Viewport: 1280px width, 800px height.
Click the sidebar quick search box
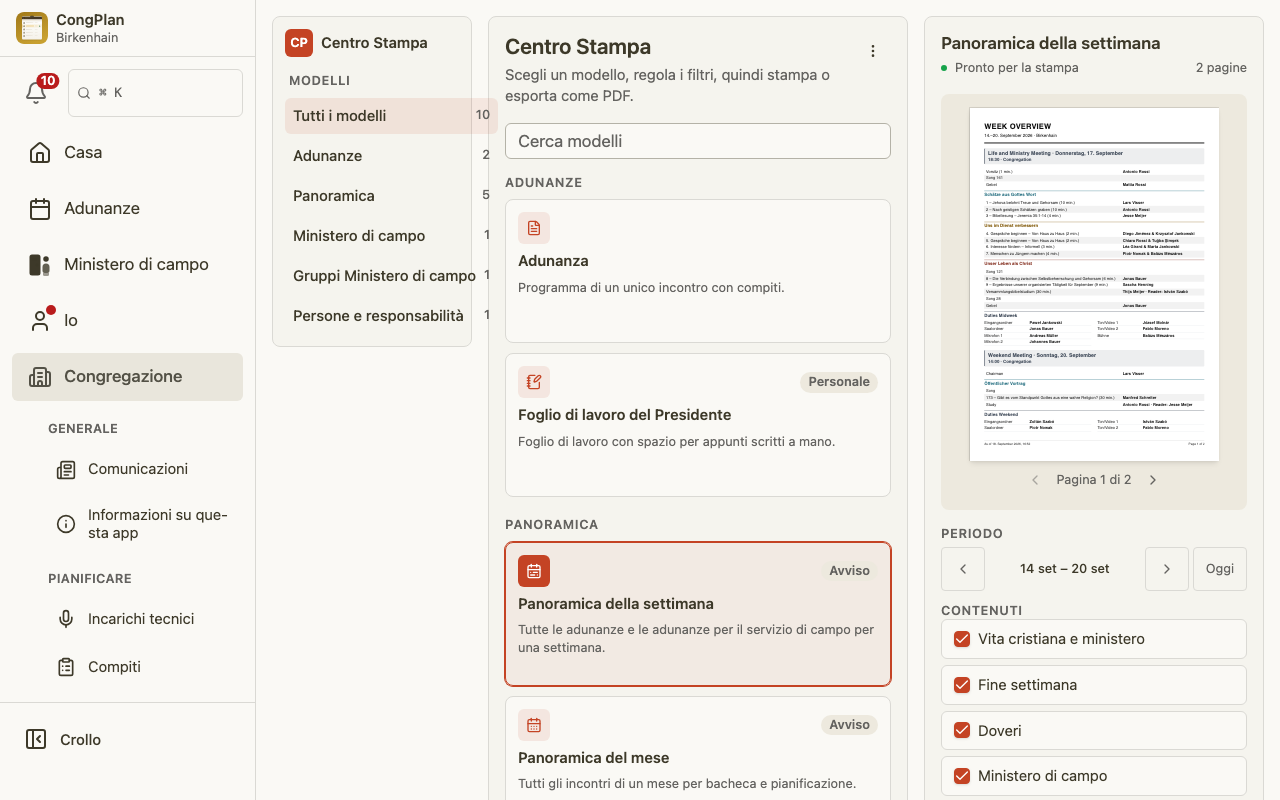[155, 93]
